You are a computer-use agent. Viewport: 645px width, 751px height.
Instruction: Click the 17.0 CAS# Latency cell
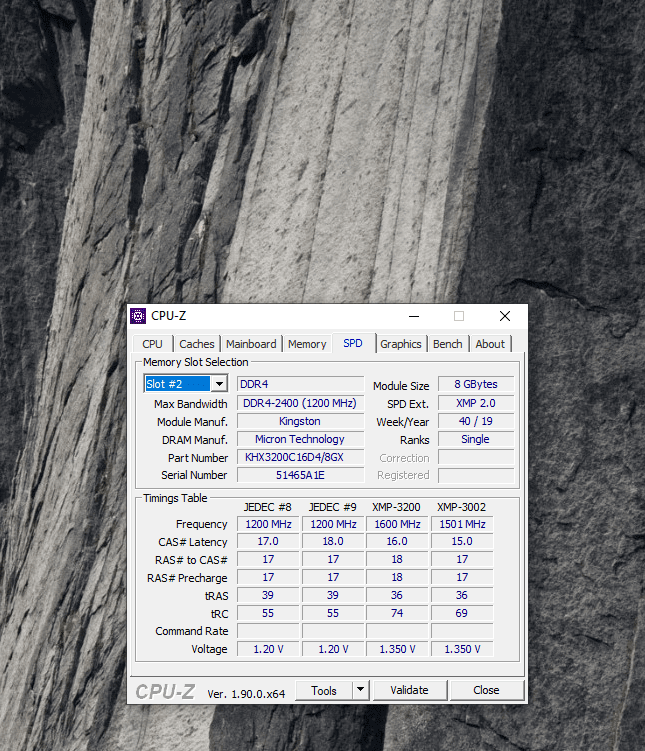click(x=268, y=541)
